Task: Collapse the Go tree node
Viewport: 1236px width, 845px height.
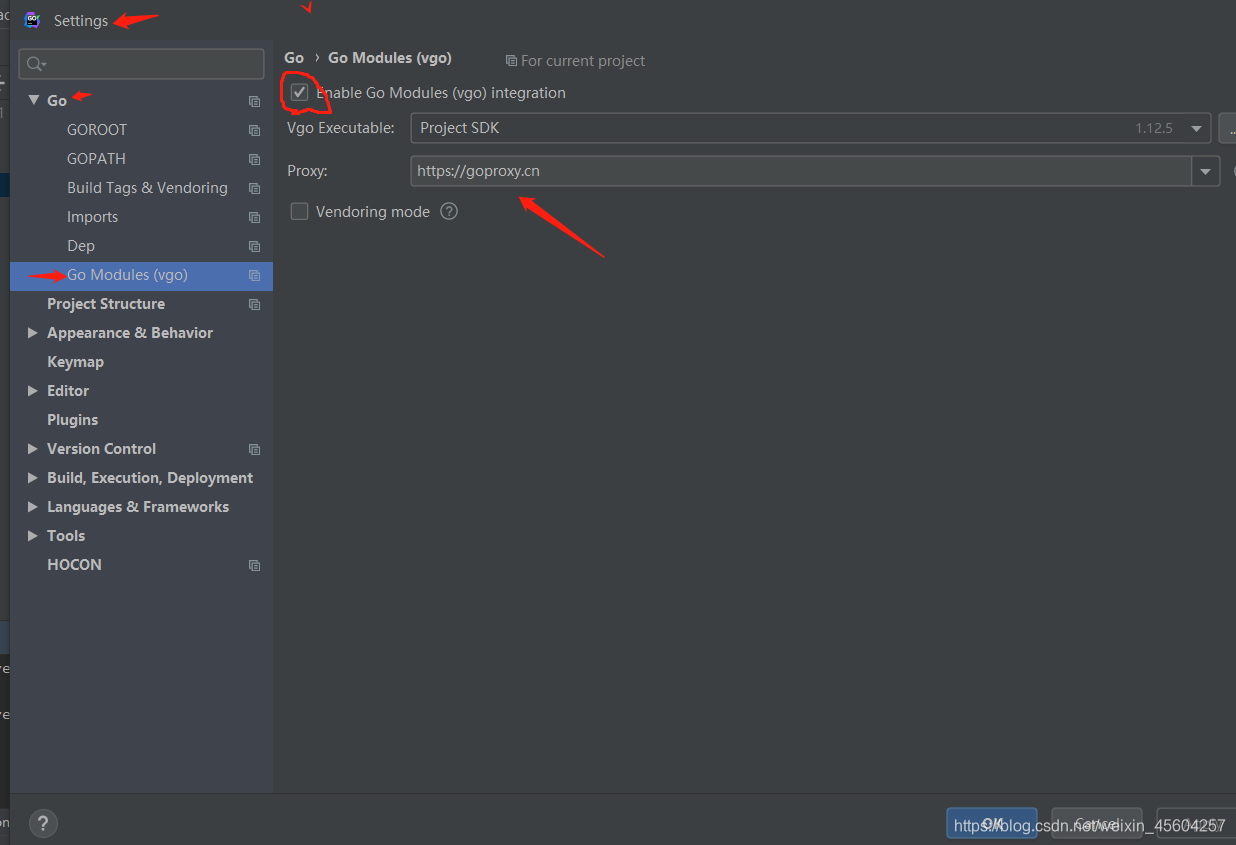Action: [33, 100]
